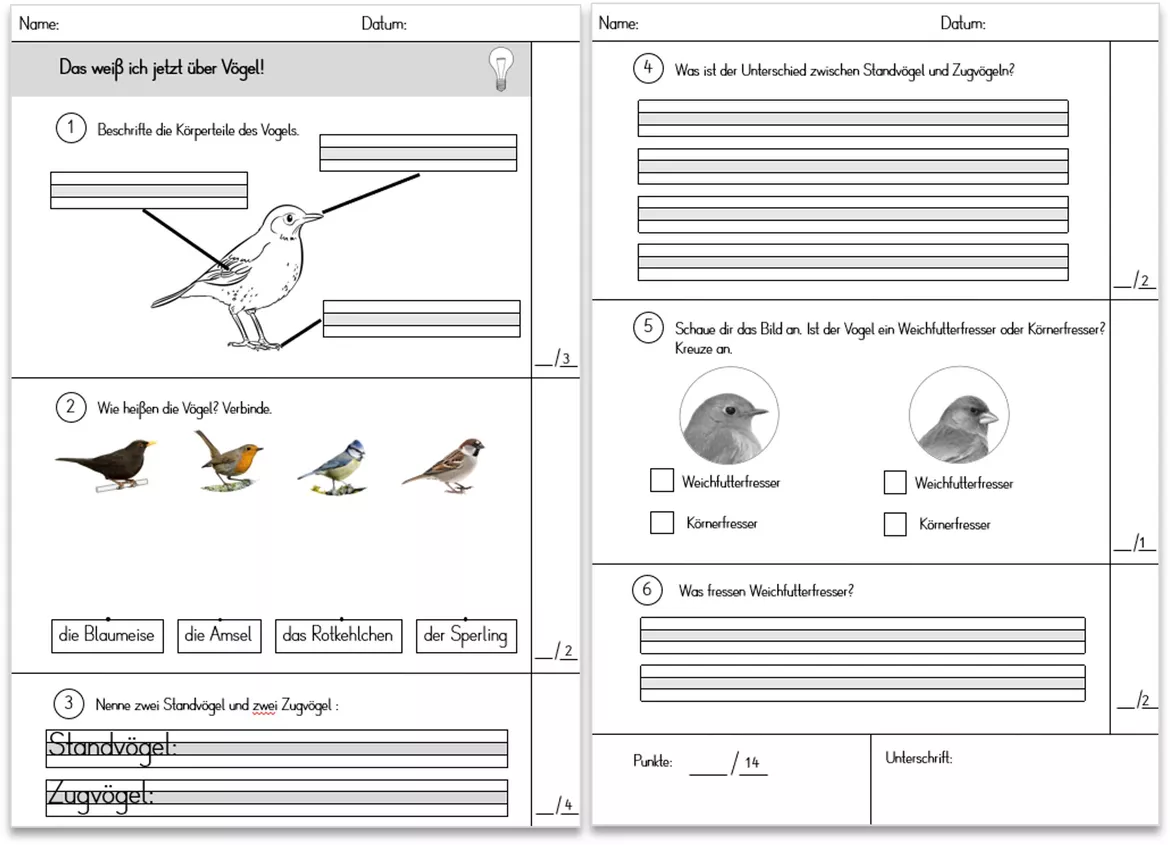Click right circular thick-beaked bird image
1170x845 pixels.
[959, 416]
